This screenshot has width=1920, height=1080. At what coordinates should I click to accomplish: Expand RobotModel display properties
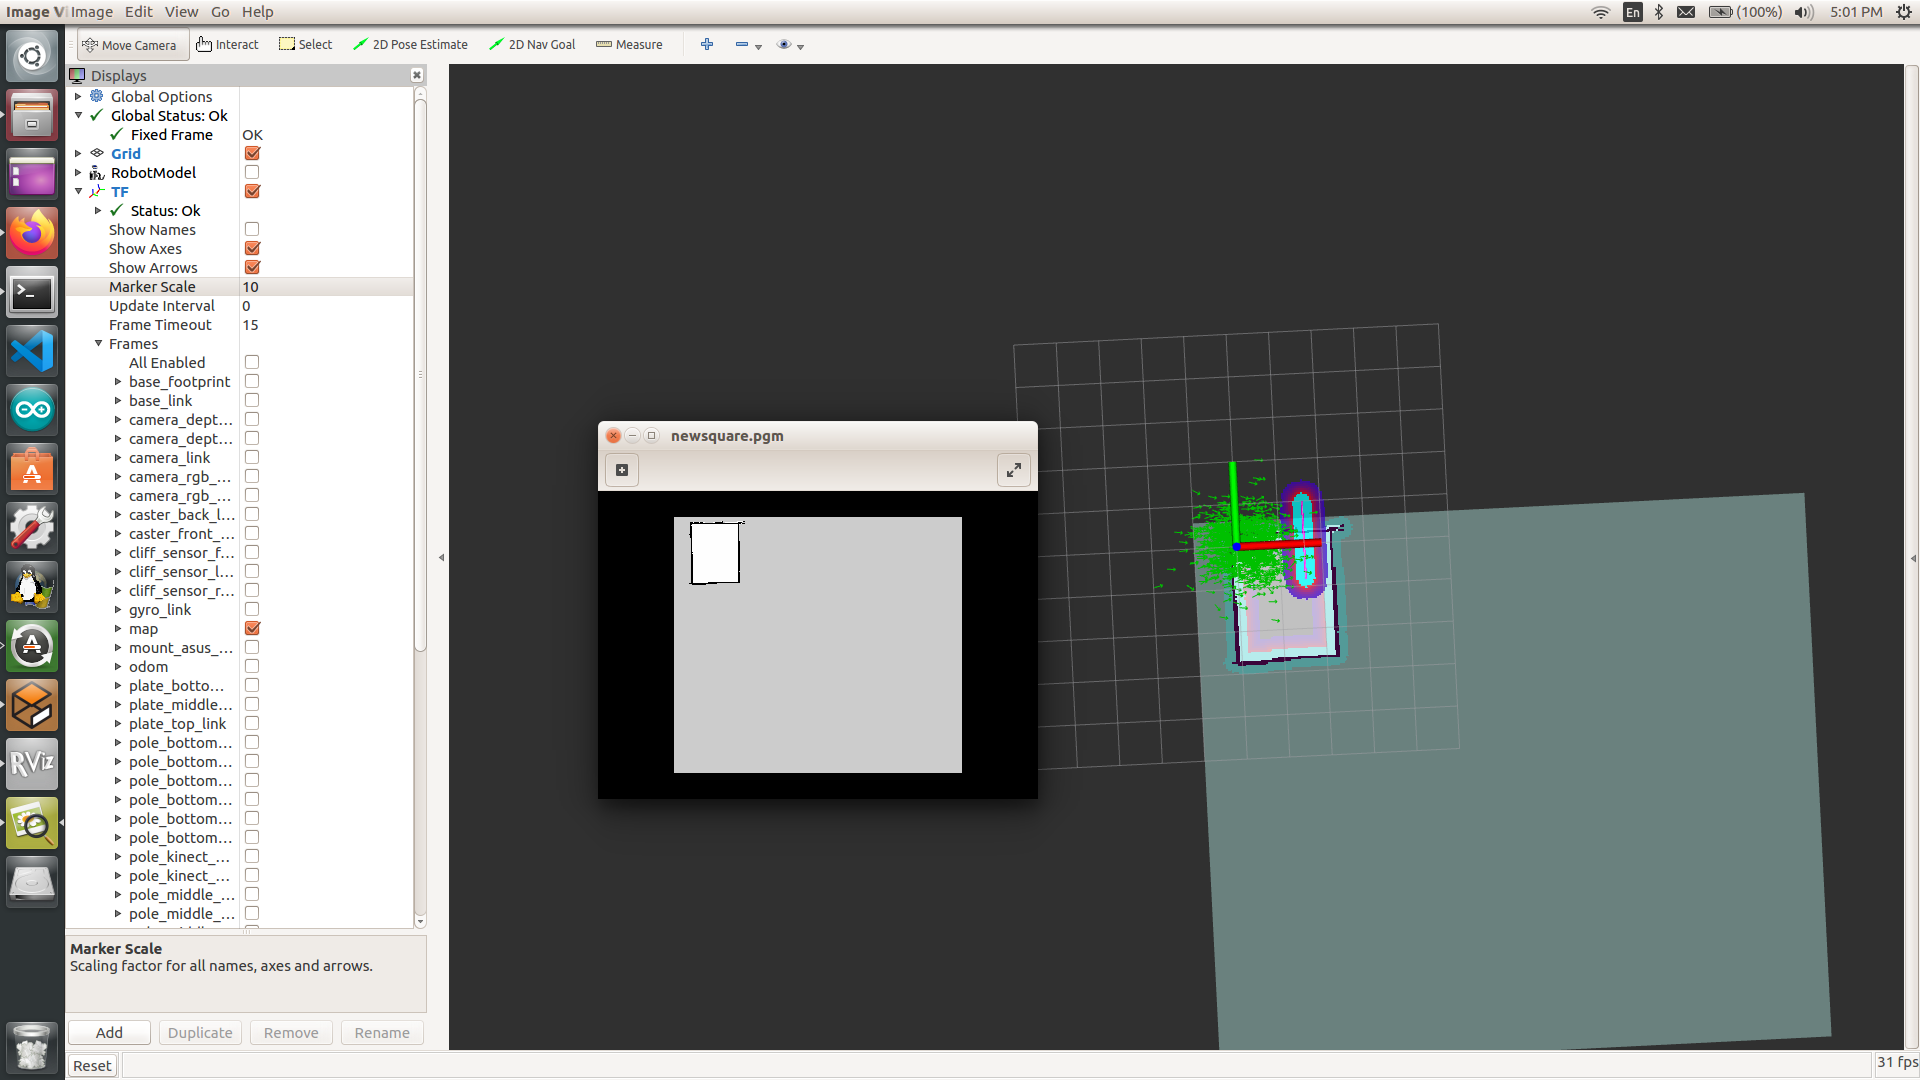point(78,173)
